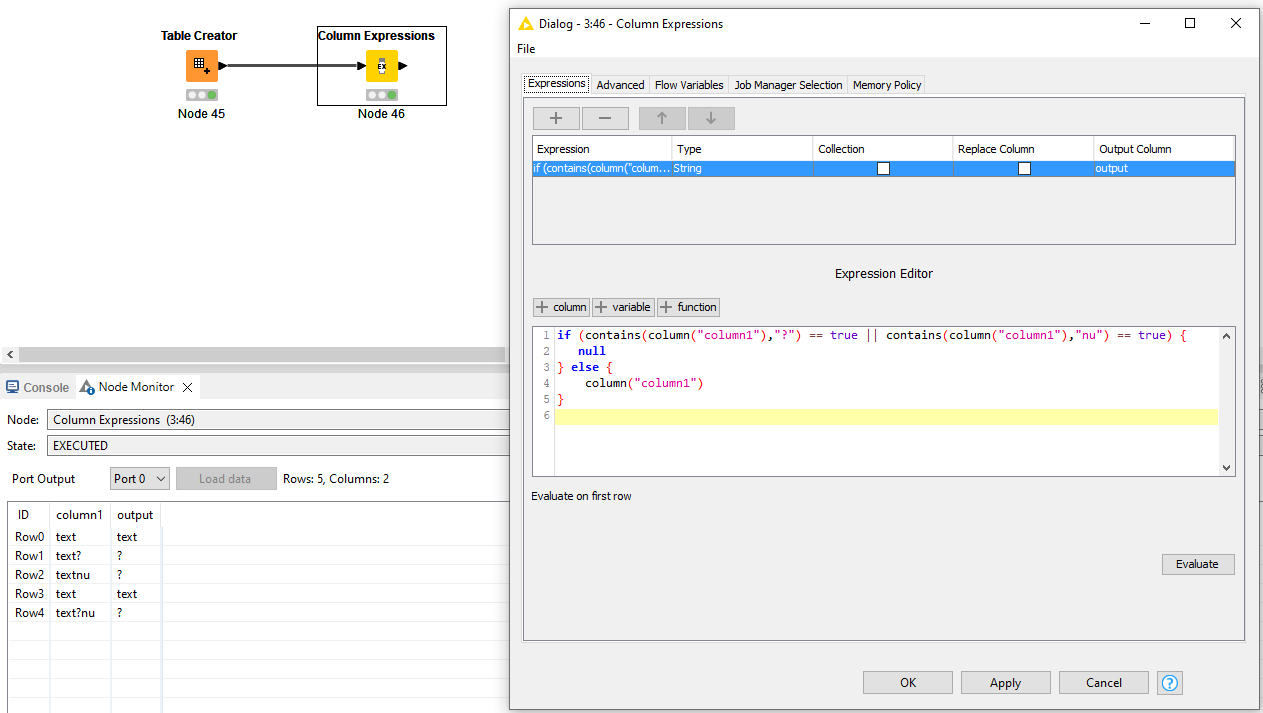Open the help question mark button

1170,683
